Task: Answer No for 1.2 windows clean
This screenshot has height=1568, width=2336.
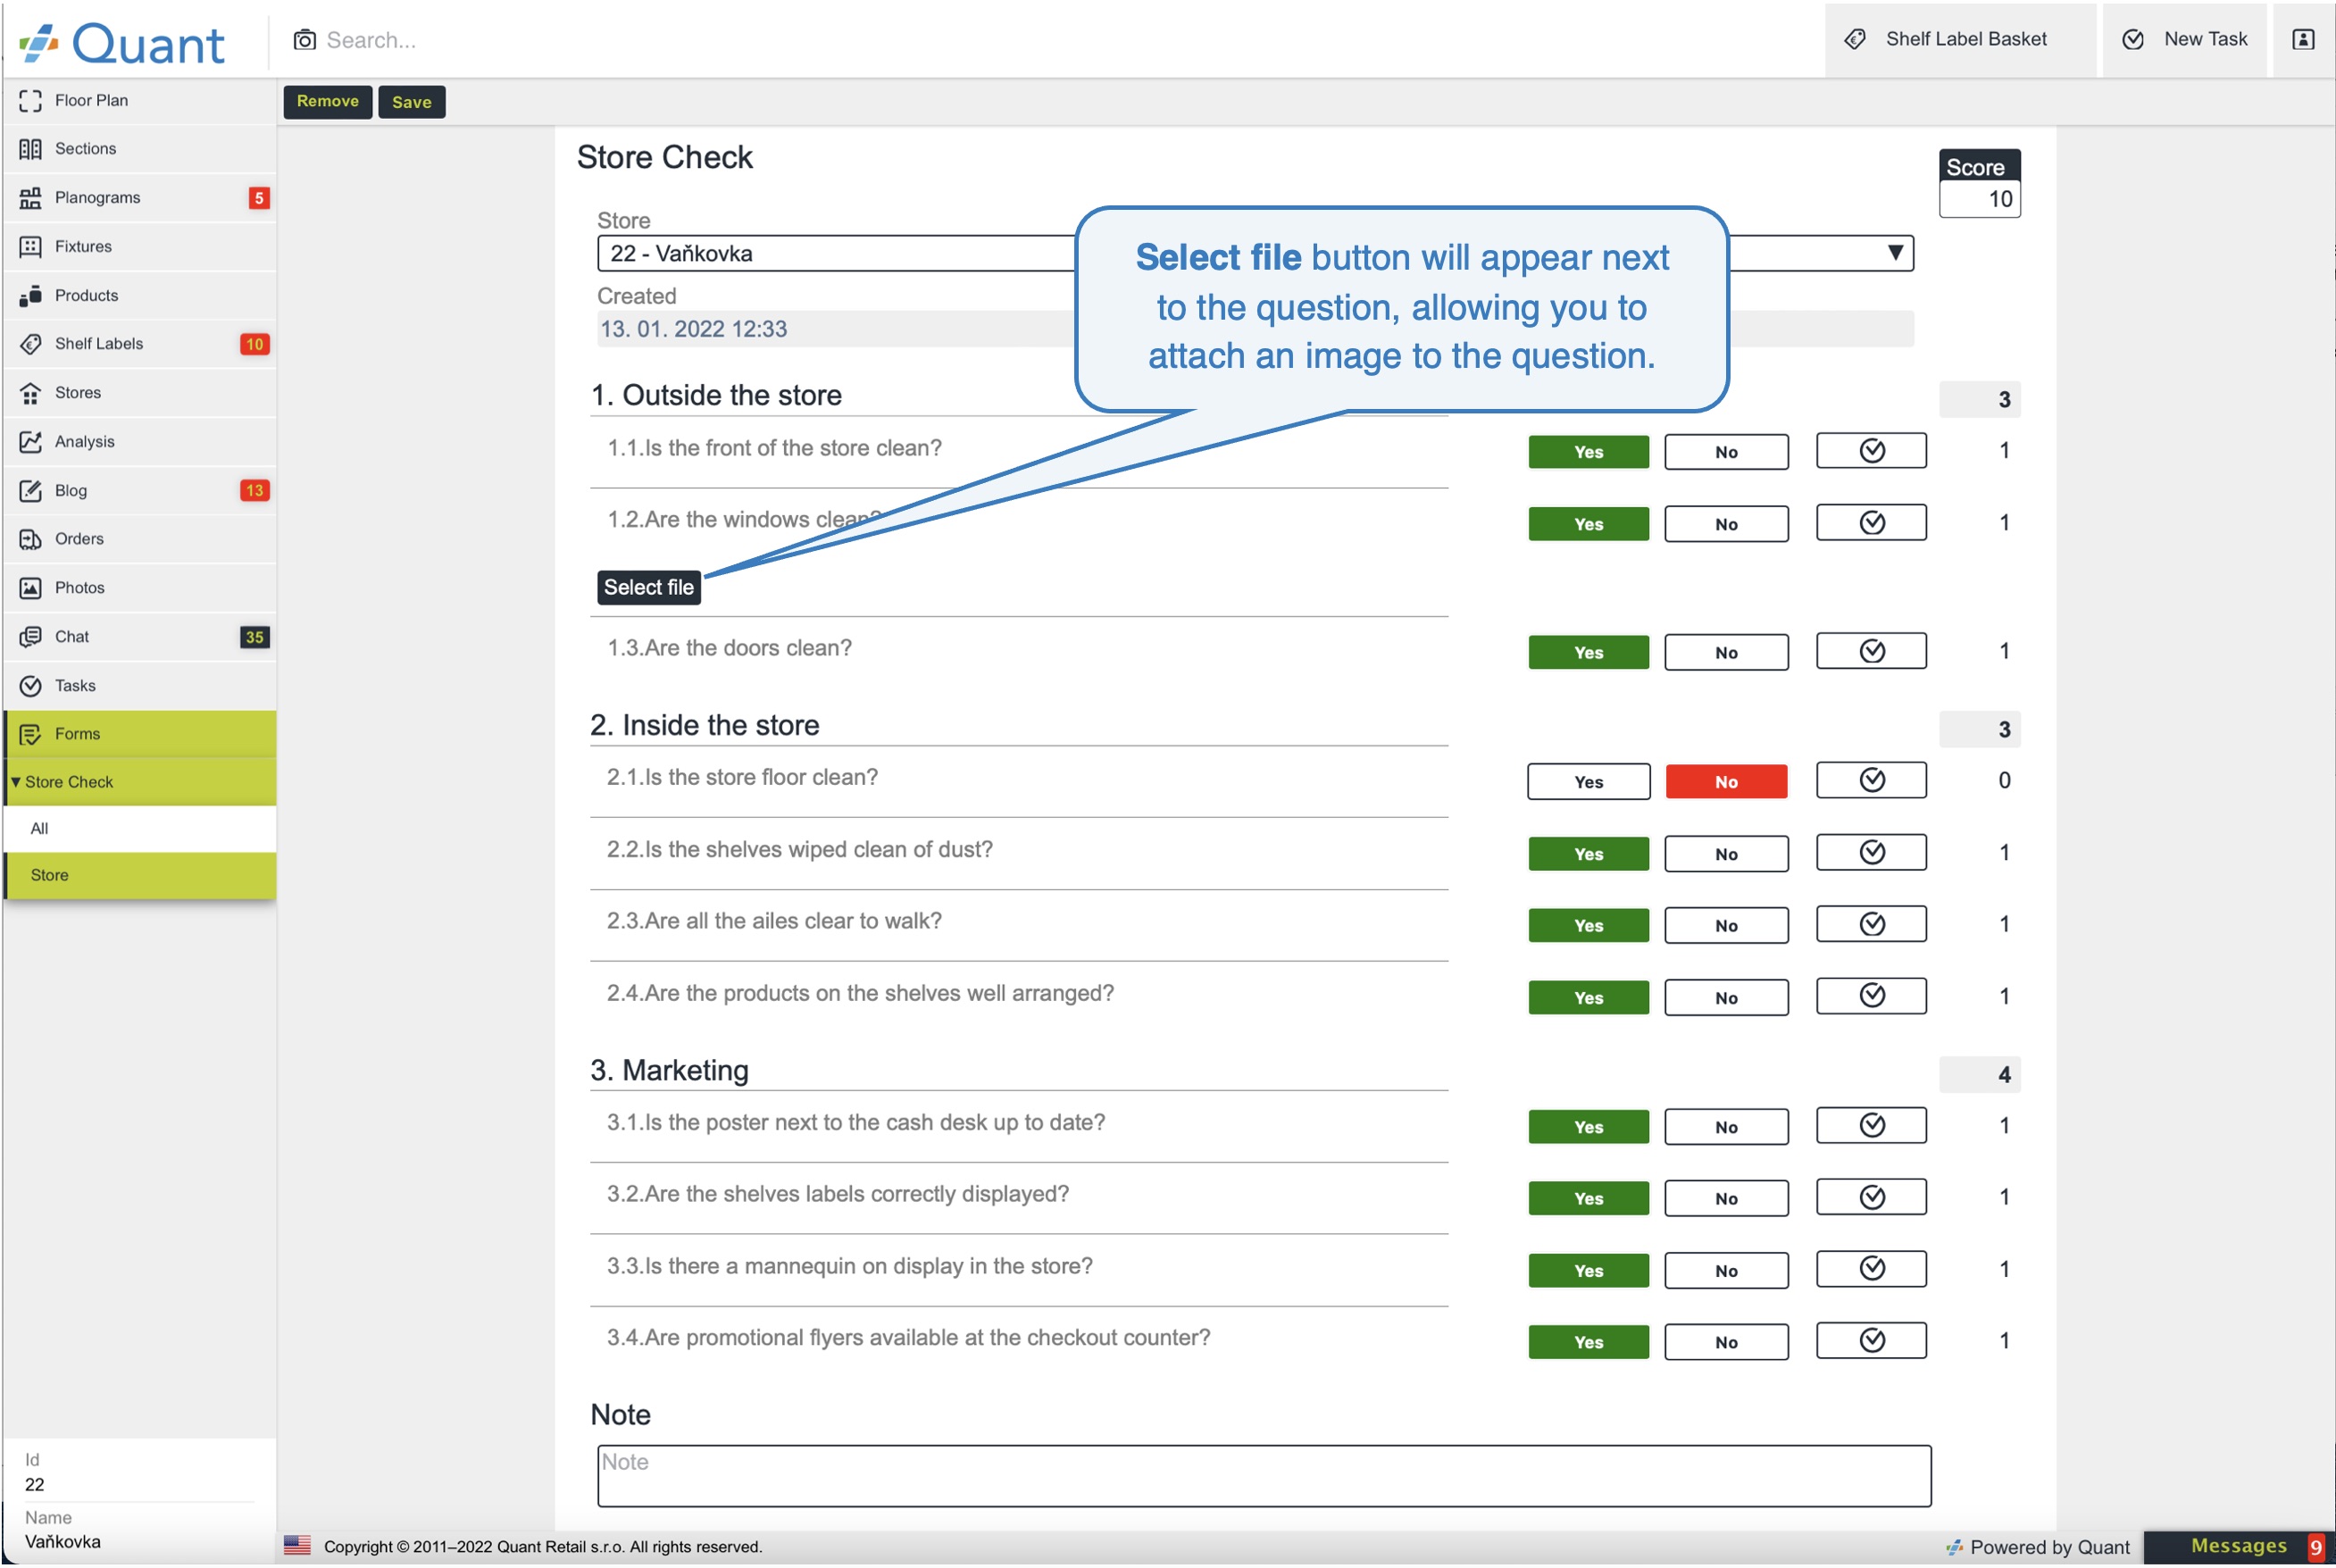Action: [1726, 524]
